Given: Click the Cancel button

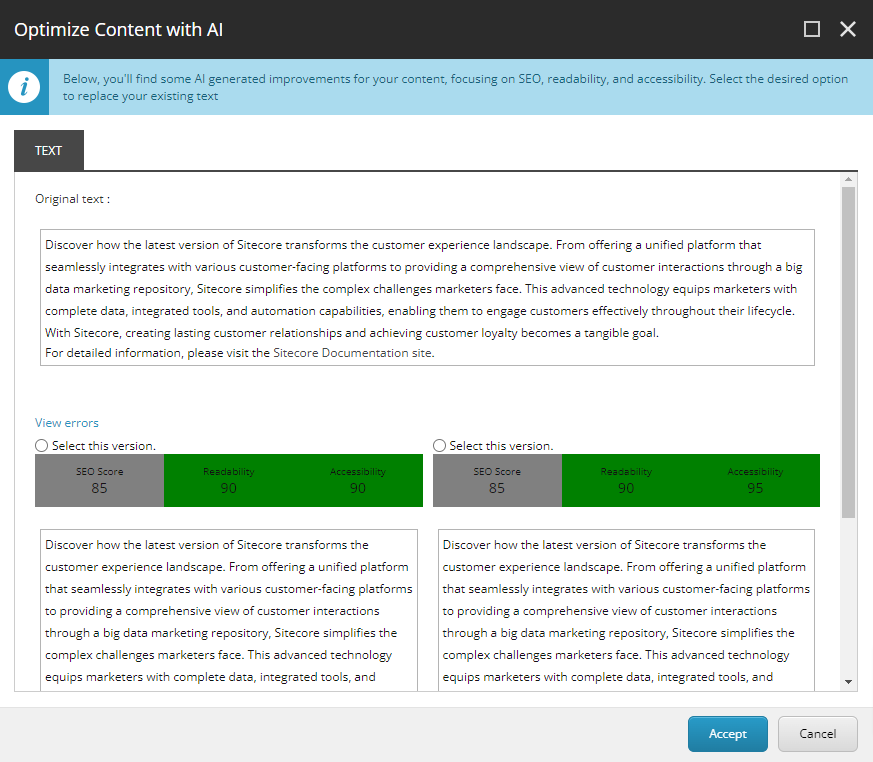Looking at the screenshot, I should [x=817, y=734].
